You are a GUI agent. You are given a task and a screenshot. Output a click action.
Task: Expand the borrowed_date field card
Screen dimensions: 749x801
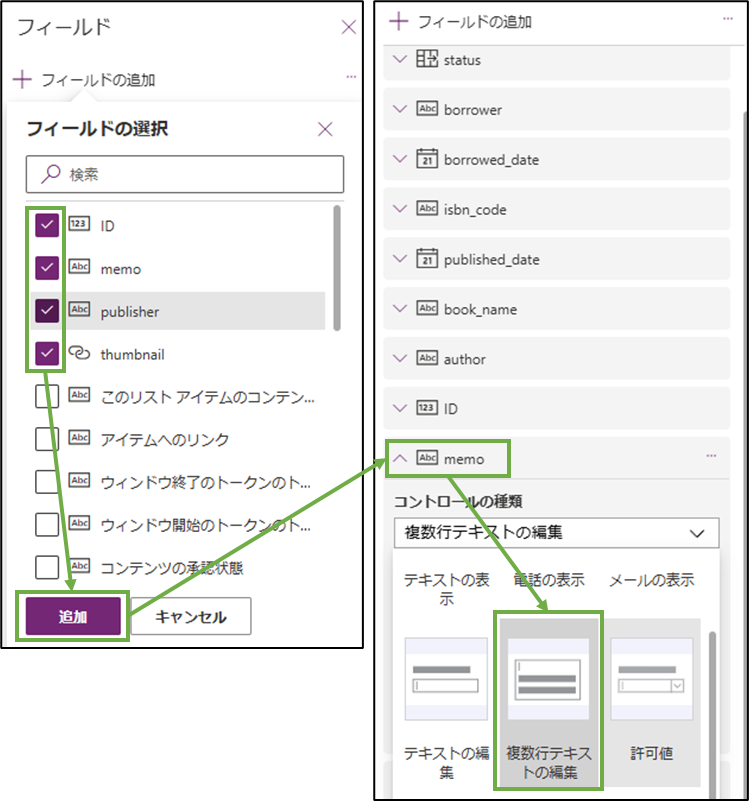pos(400,159)
